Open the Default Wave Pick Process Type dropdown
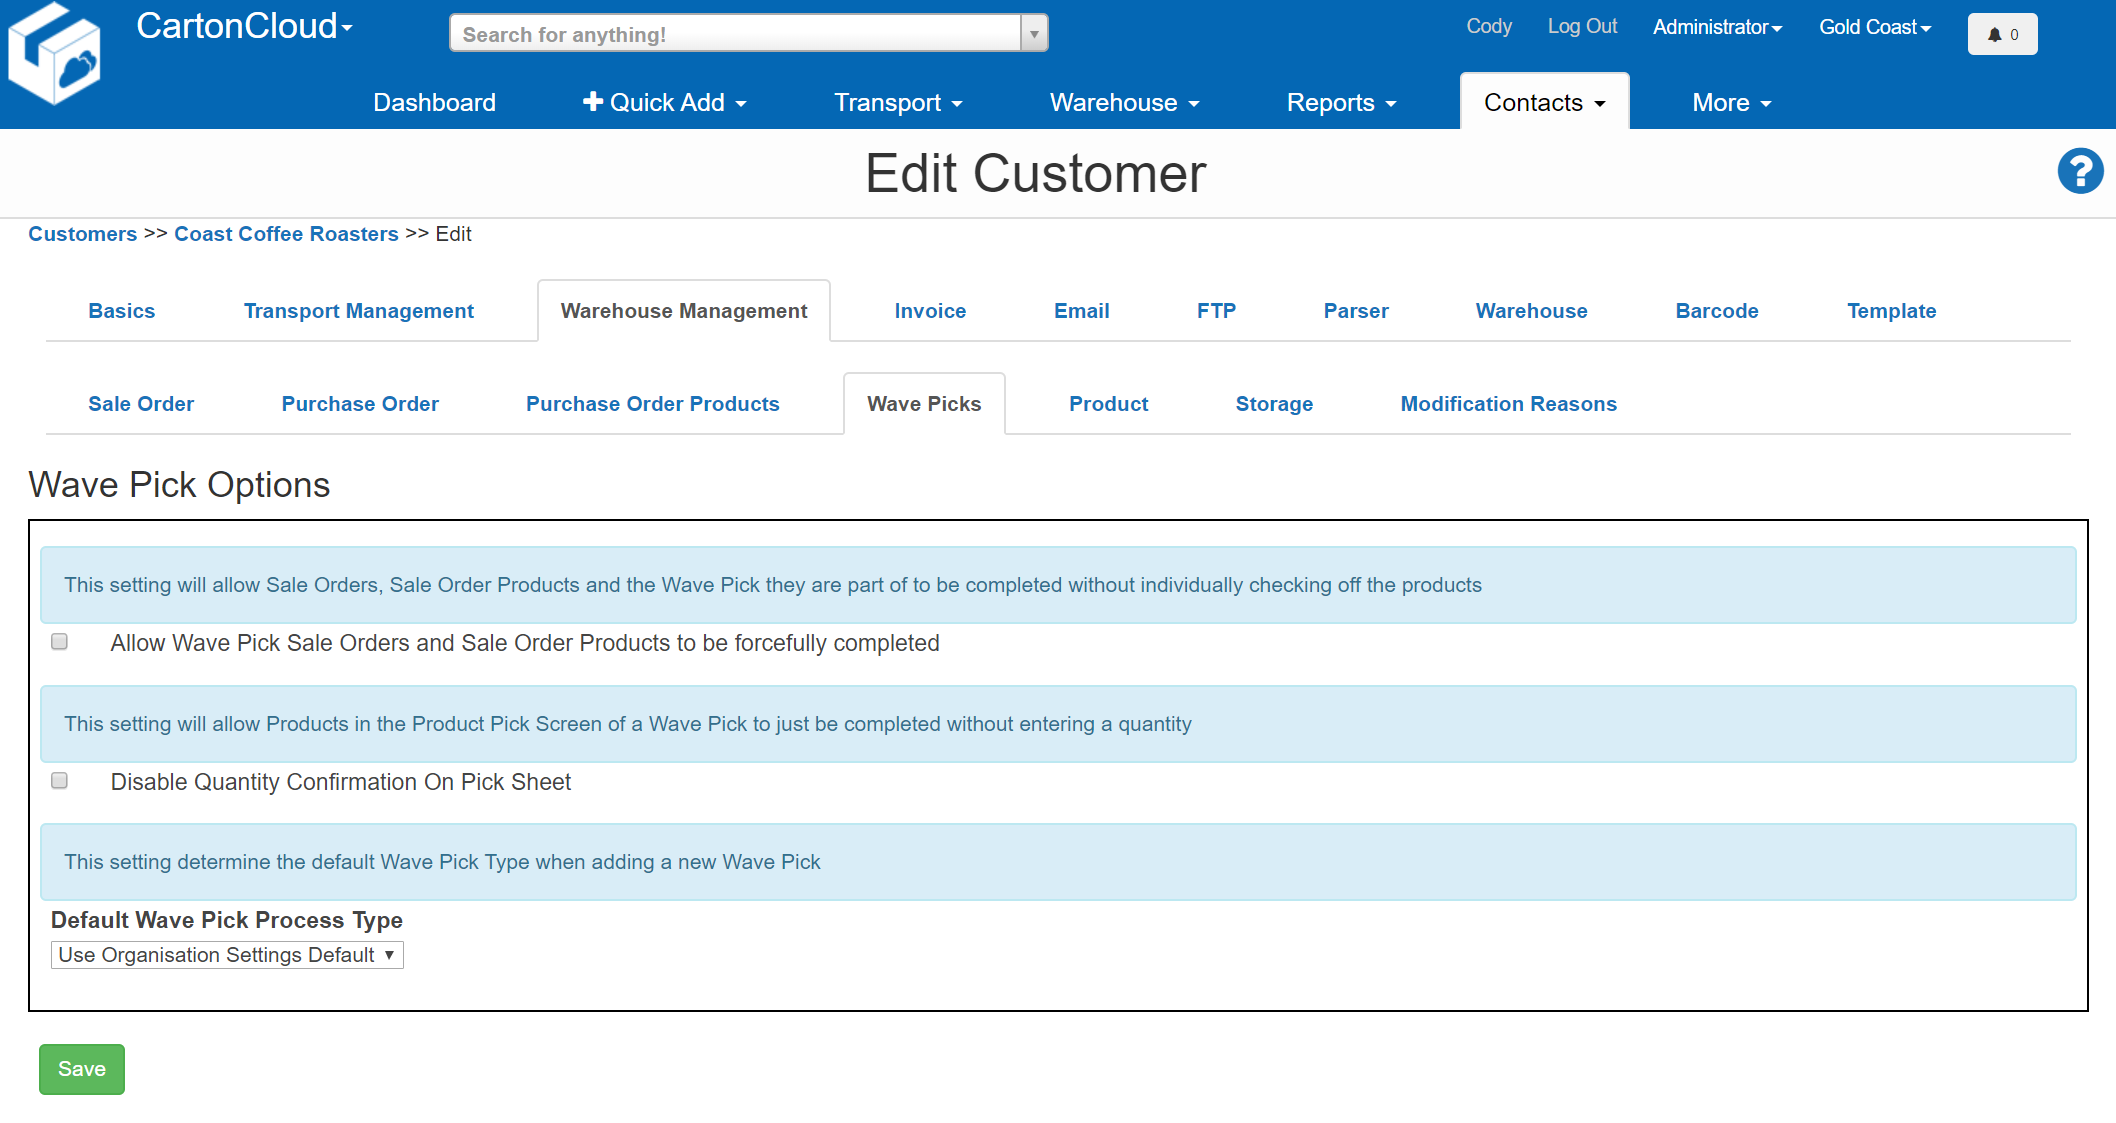The height and width of the screenshot is (1123, 2116). click(x=226, y=954)
